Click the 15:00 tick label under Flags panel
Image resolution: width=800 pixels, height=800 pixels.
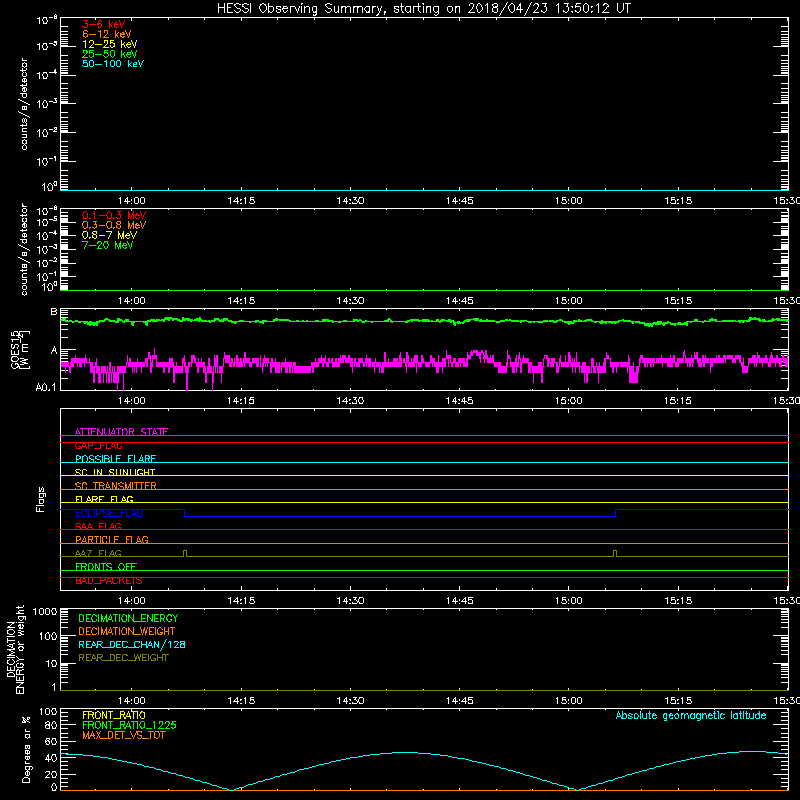tap(568, 601)
